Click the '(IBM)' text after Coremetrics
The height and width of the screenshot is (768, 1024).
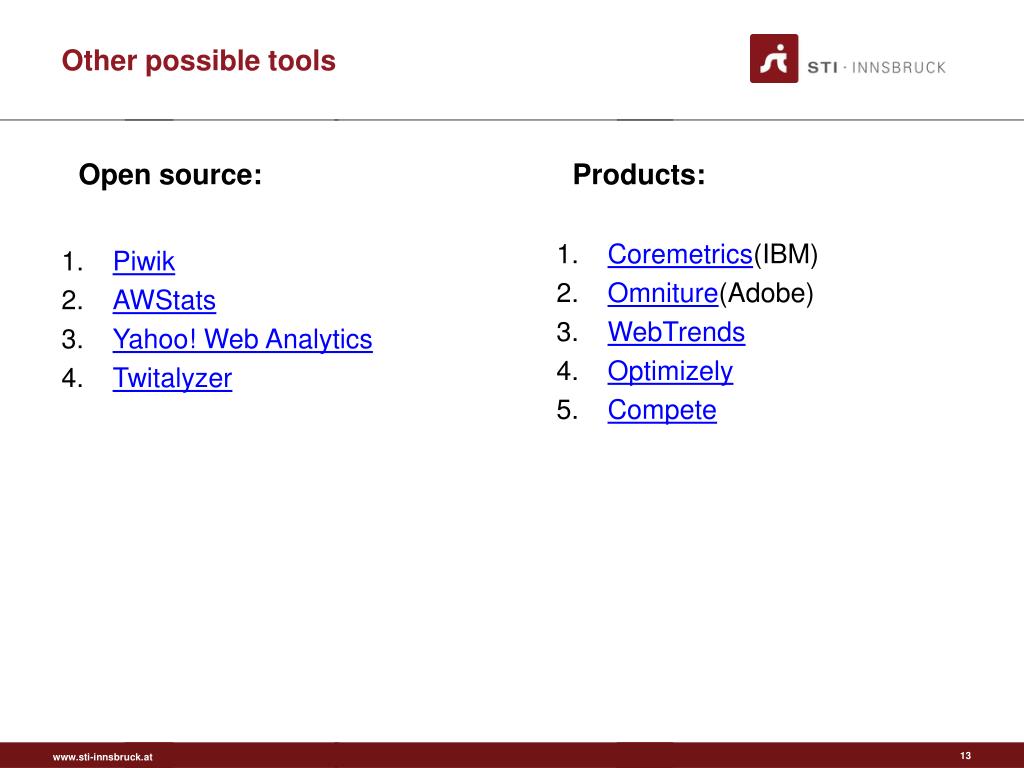(785, 255)
